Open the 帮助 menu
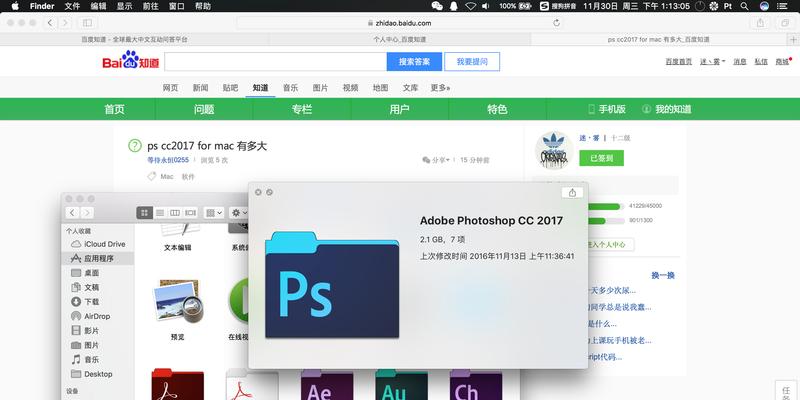The image size is (800, 400). click(x=203, y=6)
